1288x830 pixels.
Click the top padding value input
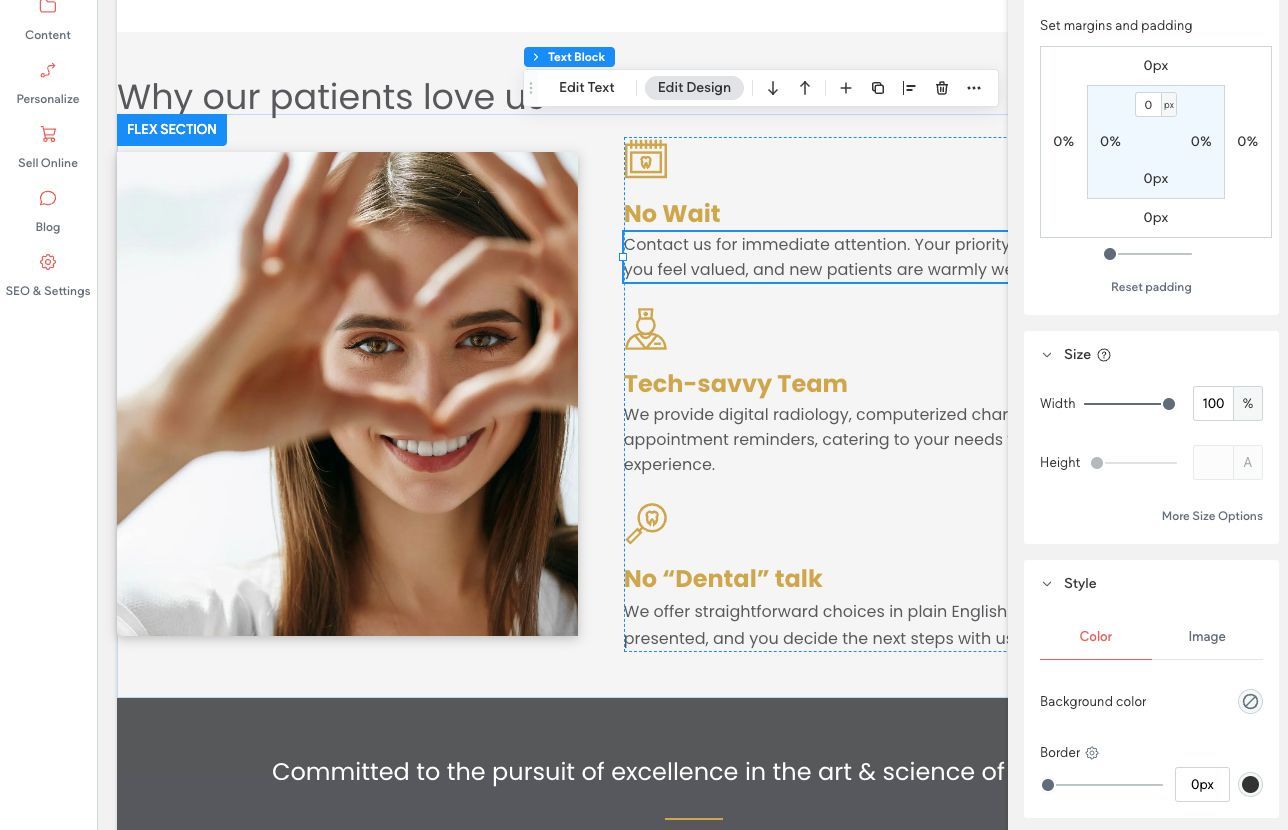[x=1148, y=105]
